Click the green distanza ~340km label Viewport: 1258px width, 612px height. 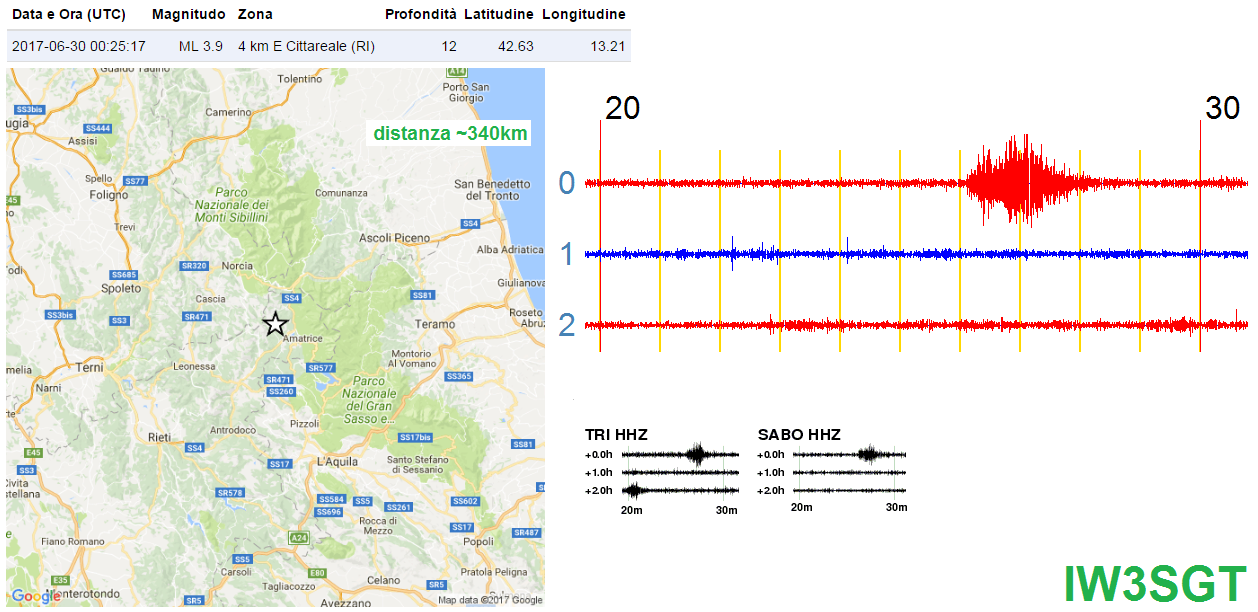(x=450, y=133)
